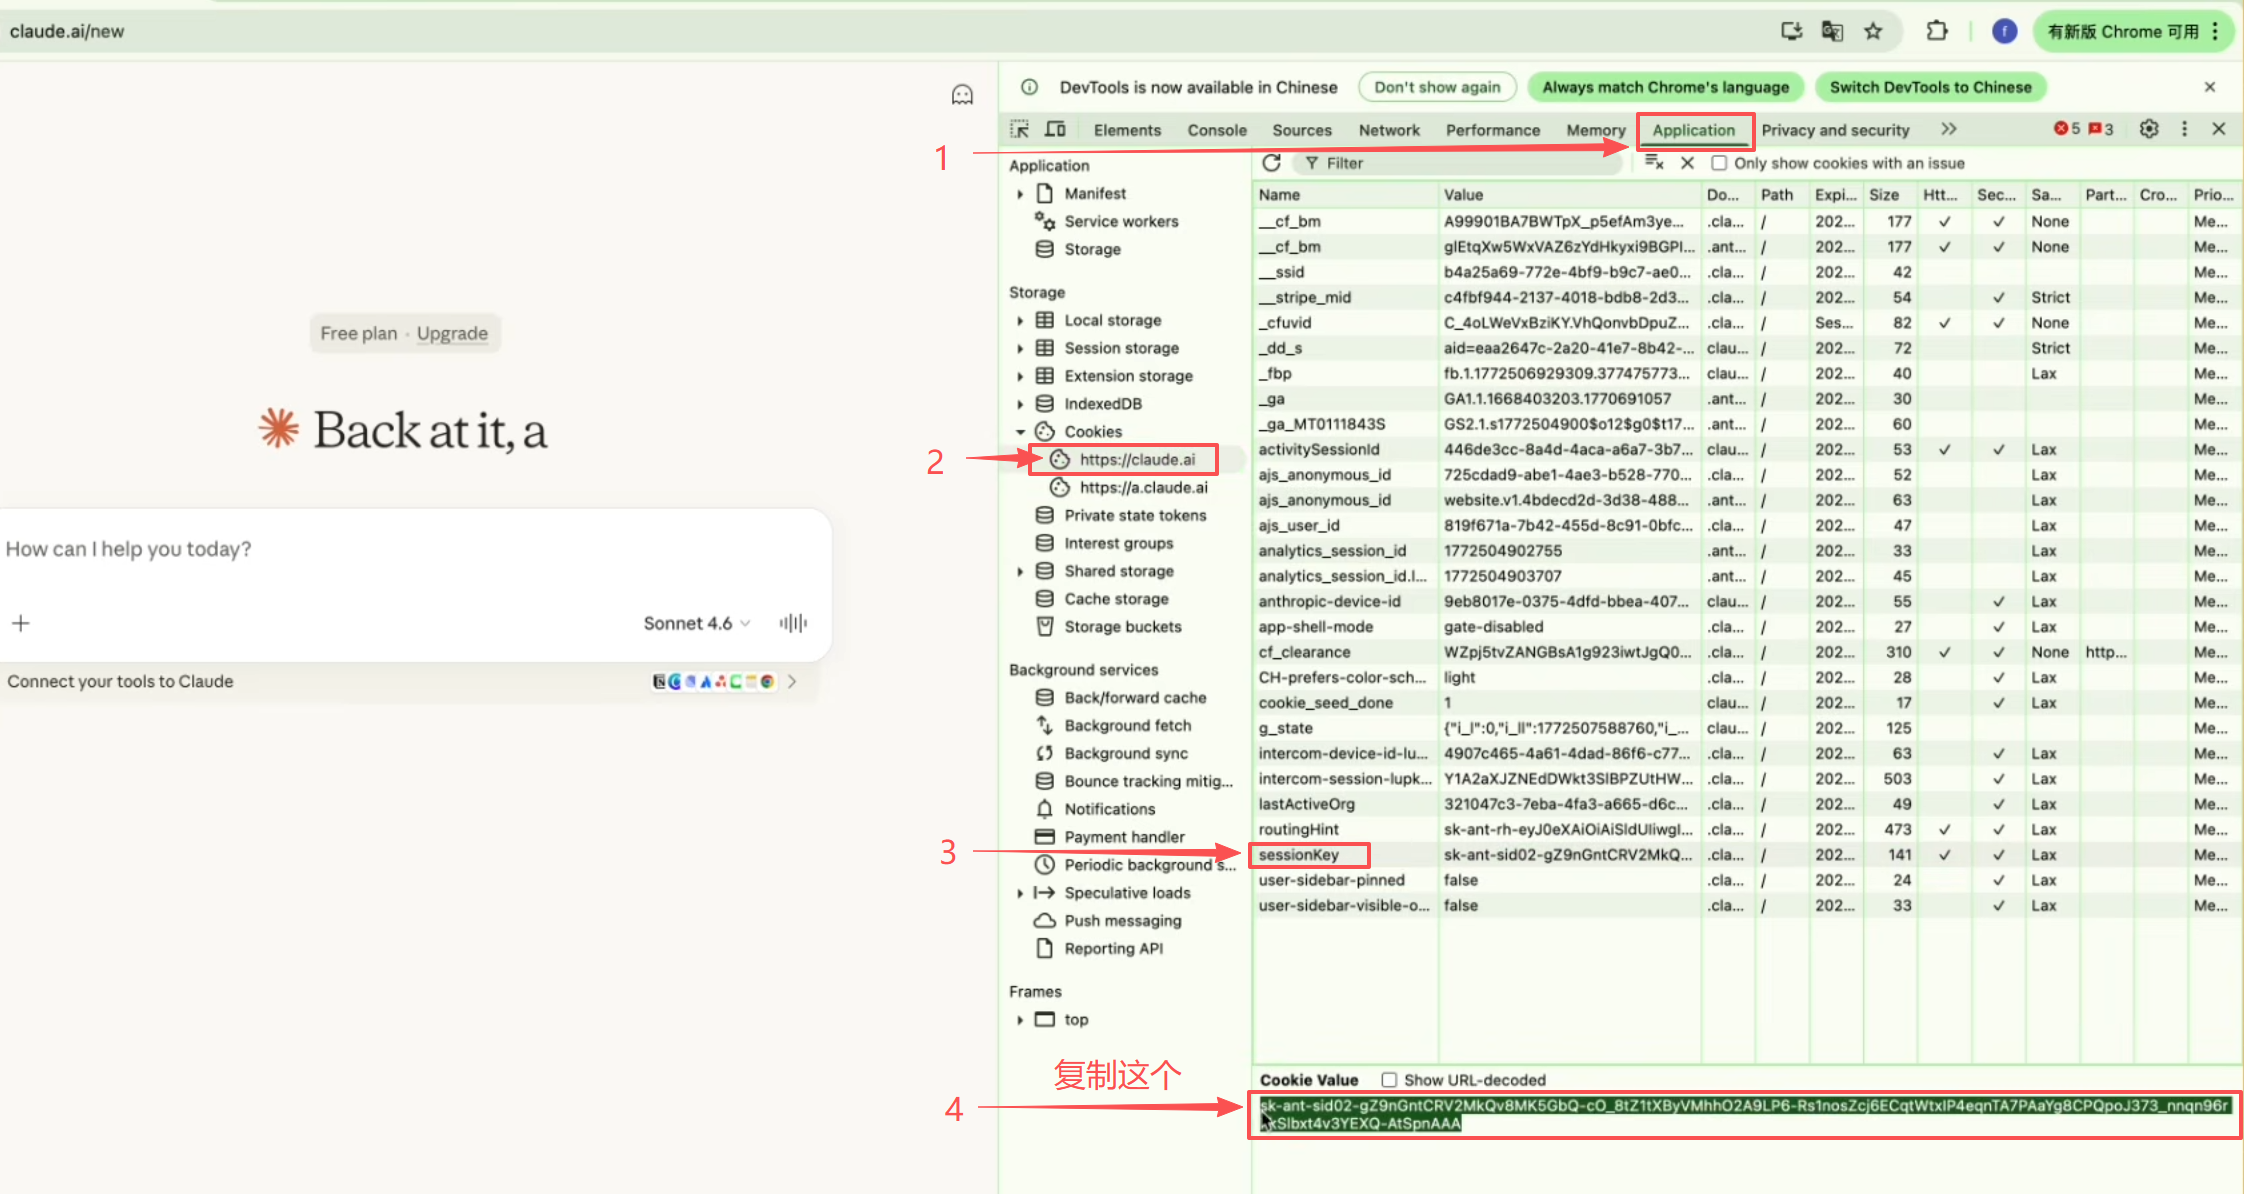Open Interest groups entry
This screenshot has height=1194, width=2244.
[x=1118, y=543]
